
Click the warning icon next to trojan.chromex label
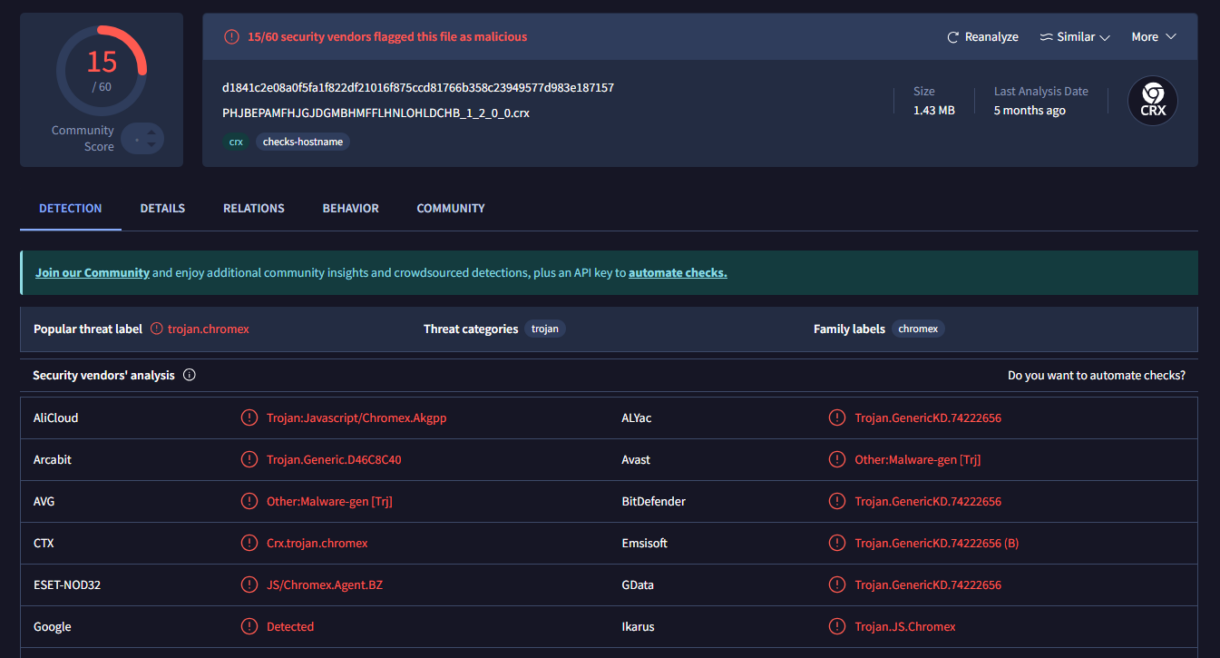pyautogui.click(x=156, y=327)
